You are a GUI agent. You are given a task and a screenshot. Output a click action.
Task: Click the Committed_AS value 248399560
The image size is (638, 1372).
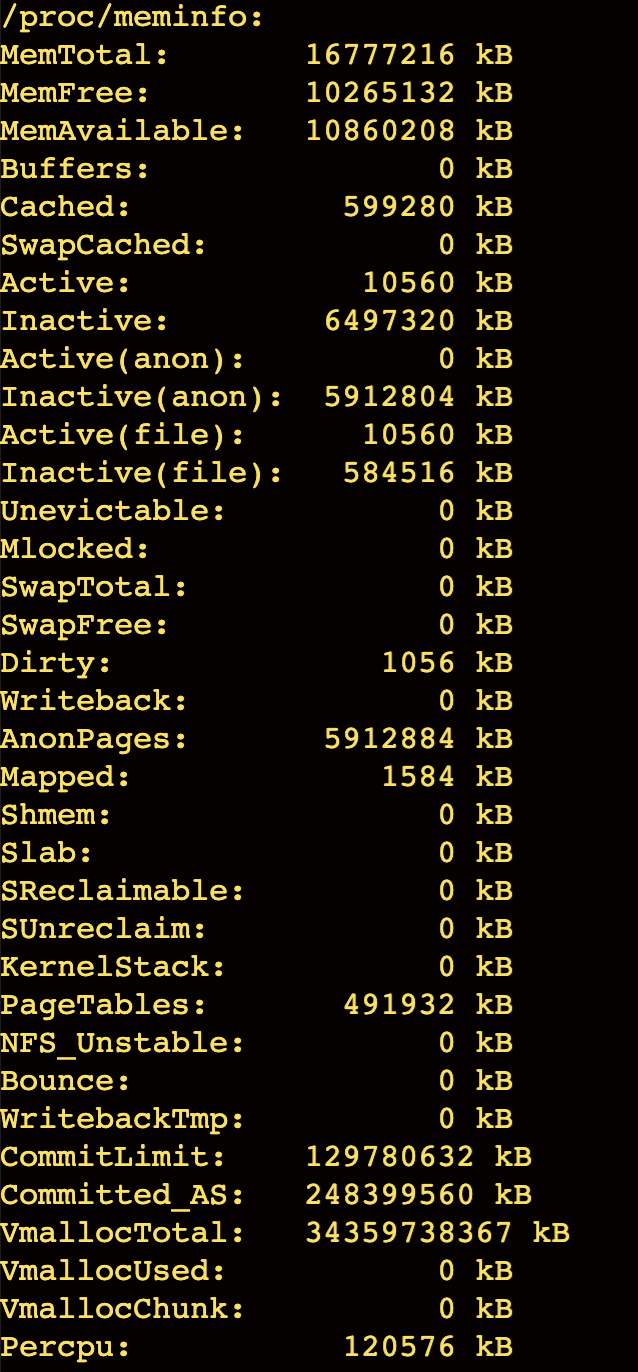click(389, 1195)
